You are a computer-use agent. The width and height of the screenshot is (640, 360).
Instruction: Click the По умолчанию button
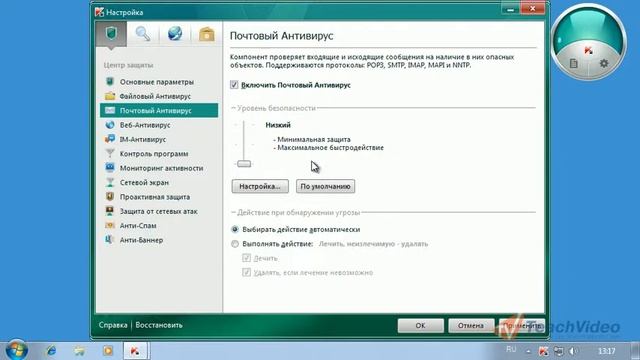[x=325, y=186]
